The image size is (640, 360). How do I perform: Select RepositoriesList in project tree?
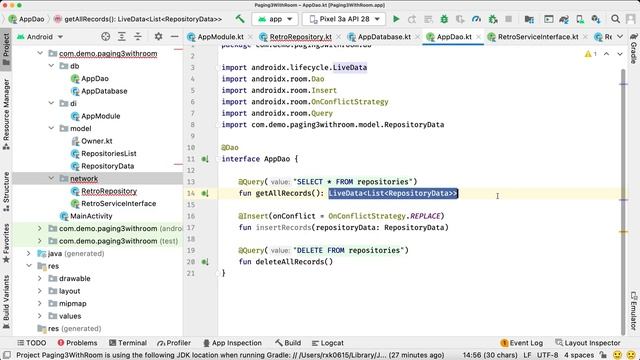click(104, 153)
